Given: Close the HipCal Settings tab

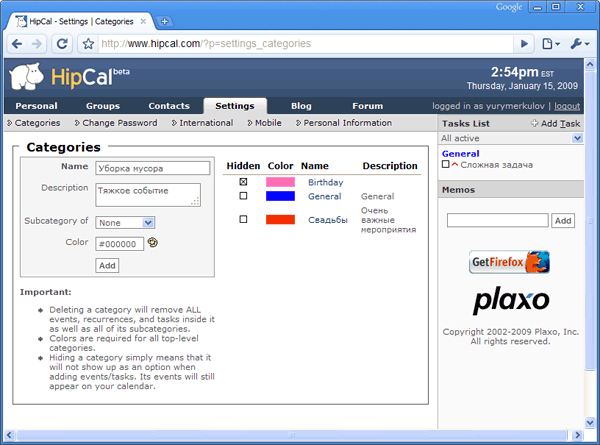Looking at the screenshot, I should (143, 21).
